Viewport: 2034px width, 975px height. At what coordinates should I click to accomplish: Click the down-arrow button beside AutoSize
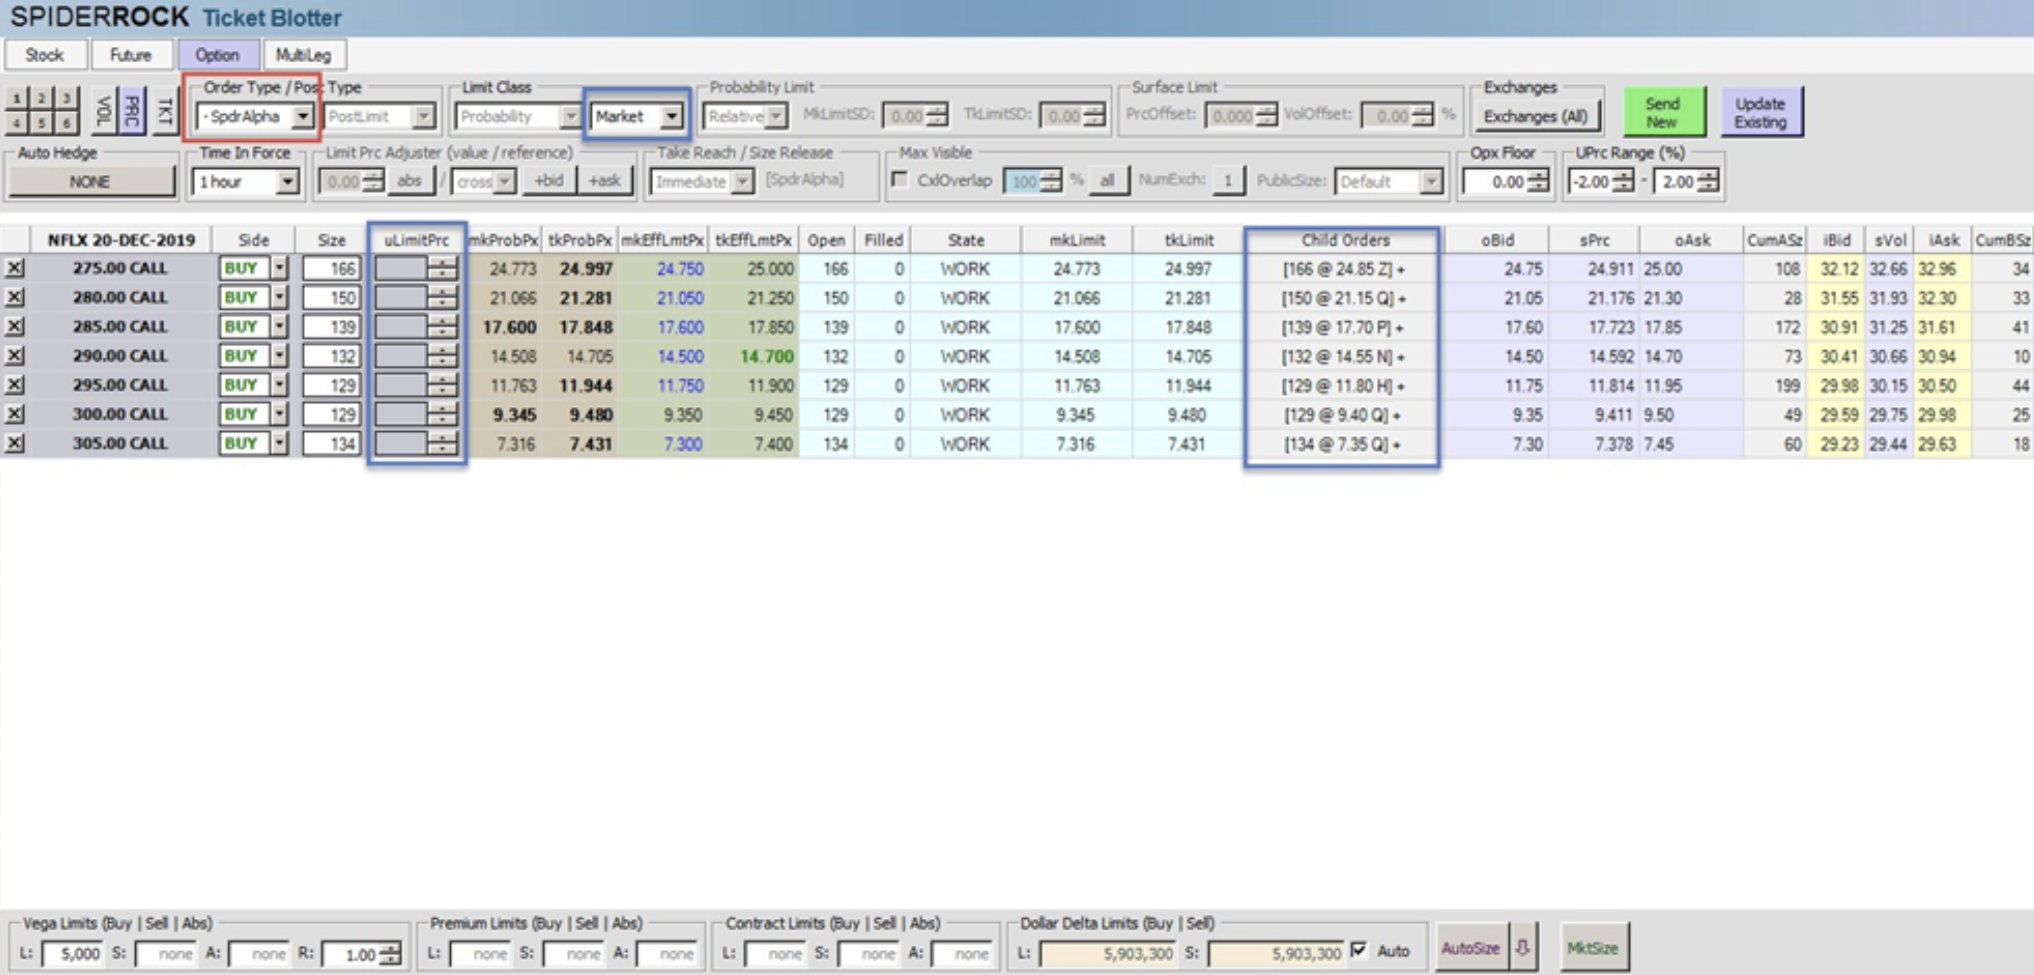pyautogui.click(x=1522, y=947)
